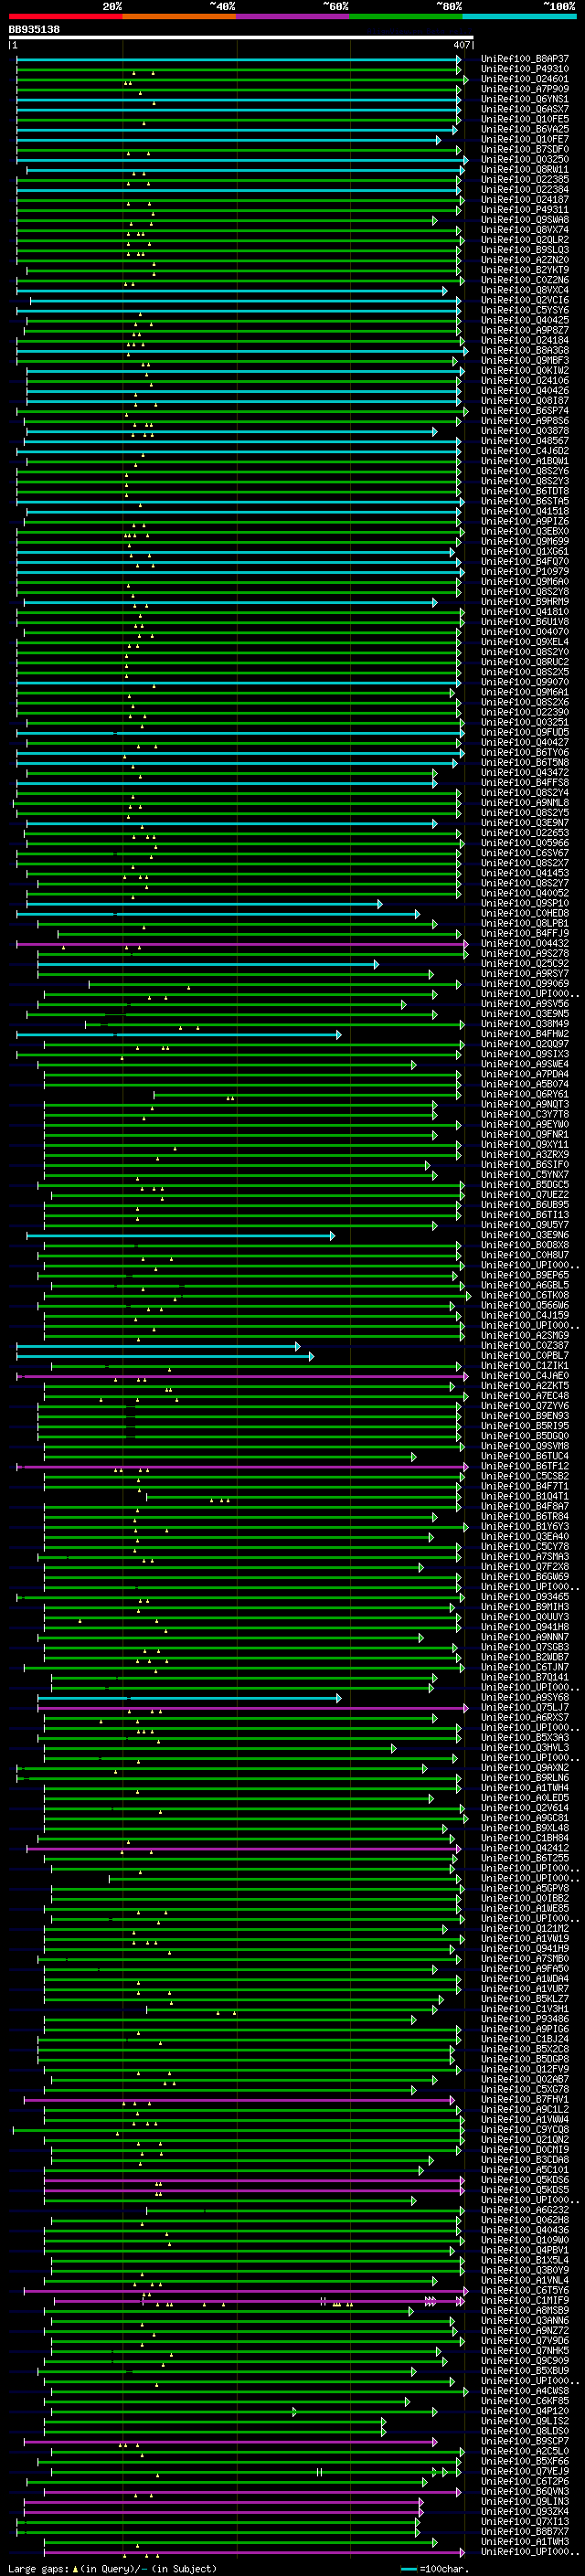The height and width of the screenshot is (2576, 585).
Task: Select the BB935138 query title text
Action: tap(34, 29)
